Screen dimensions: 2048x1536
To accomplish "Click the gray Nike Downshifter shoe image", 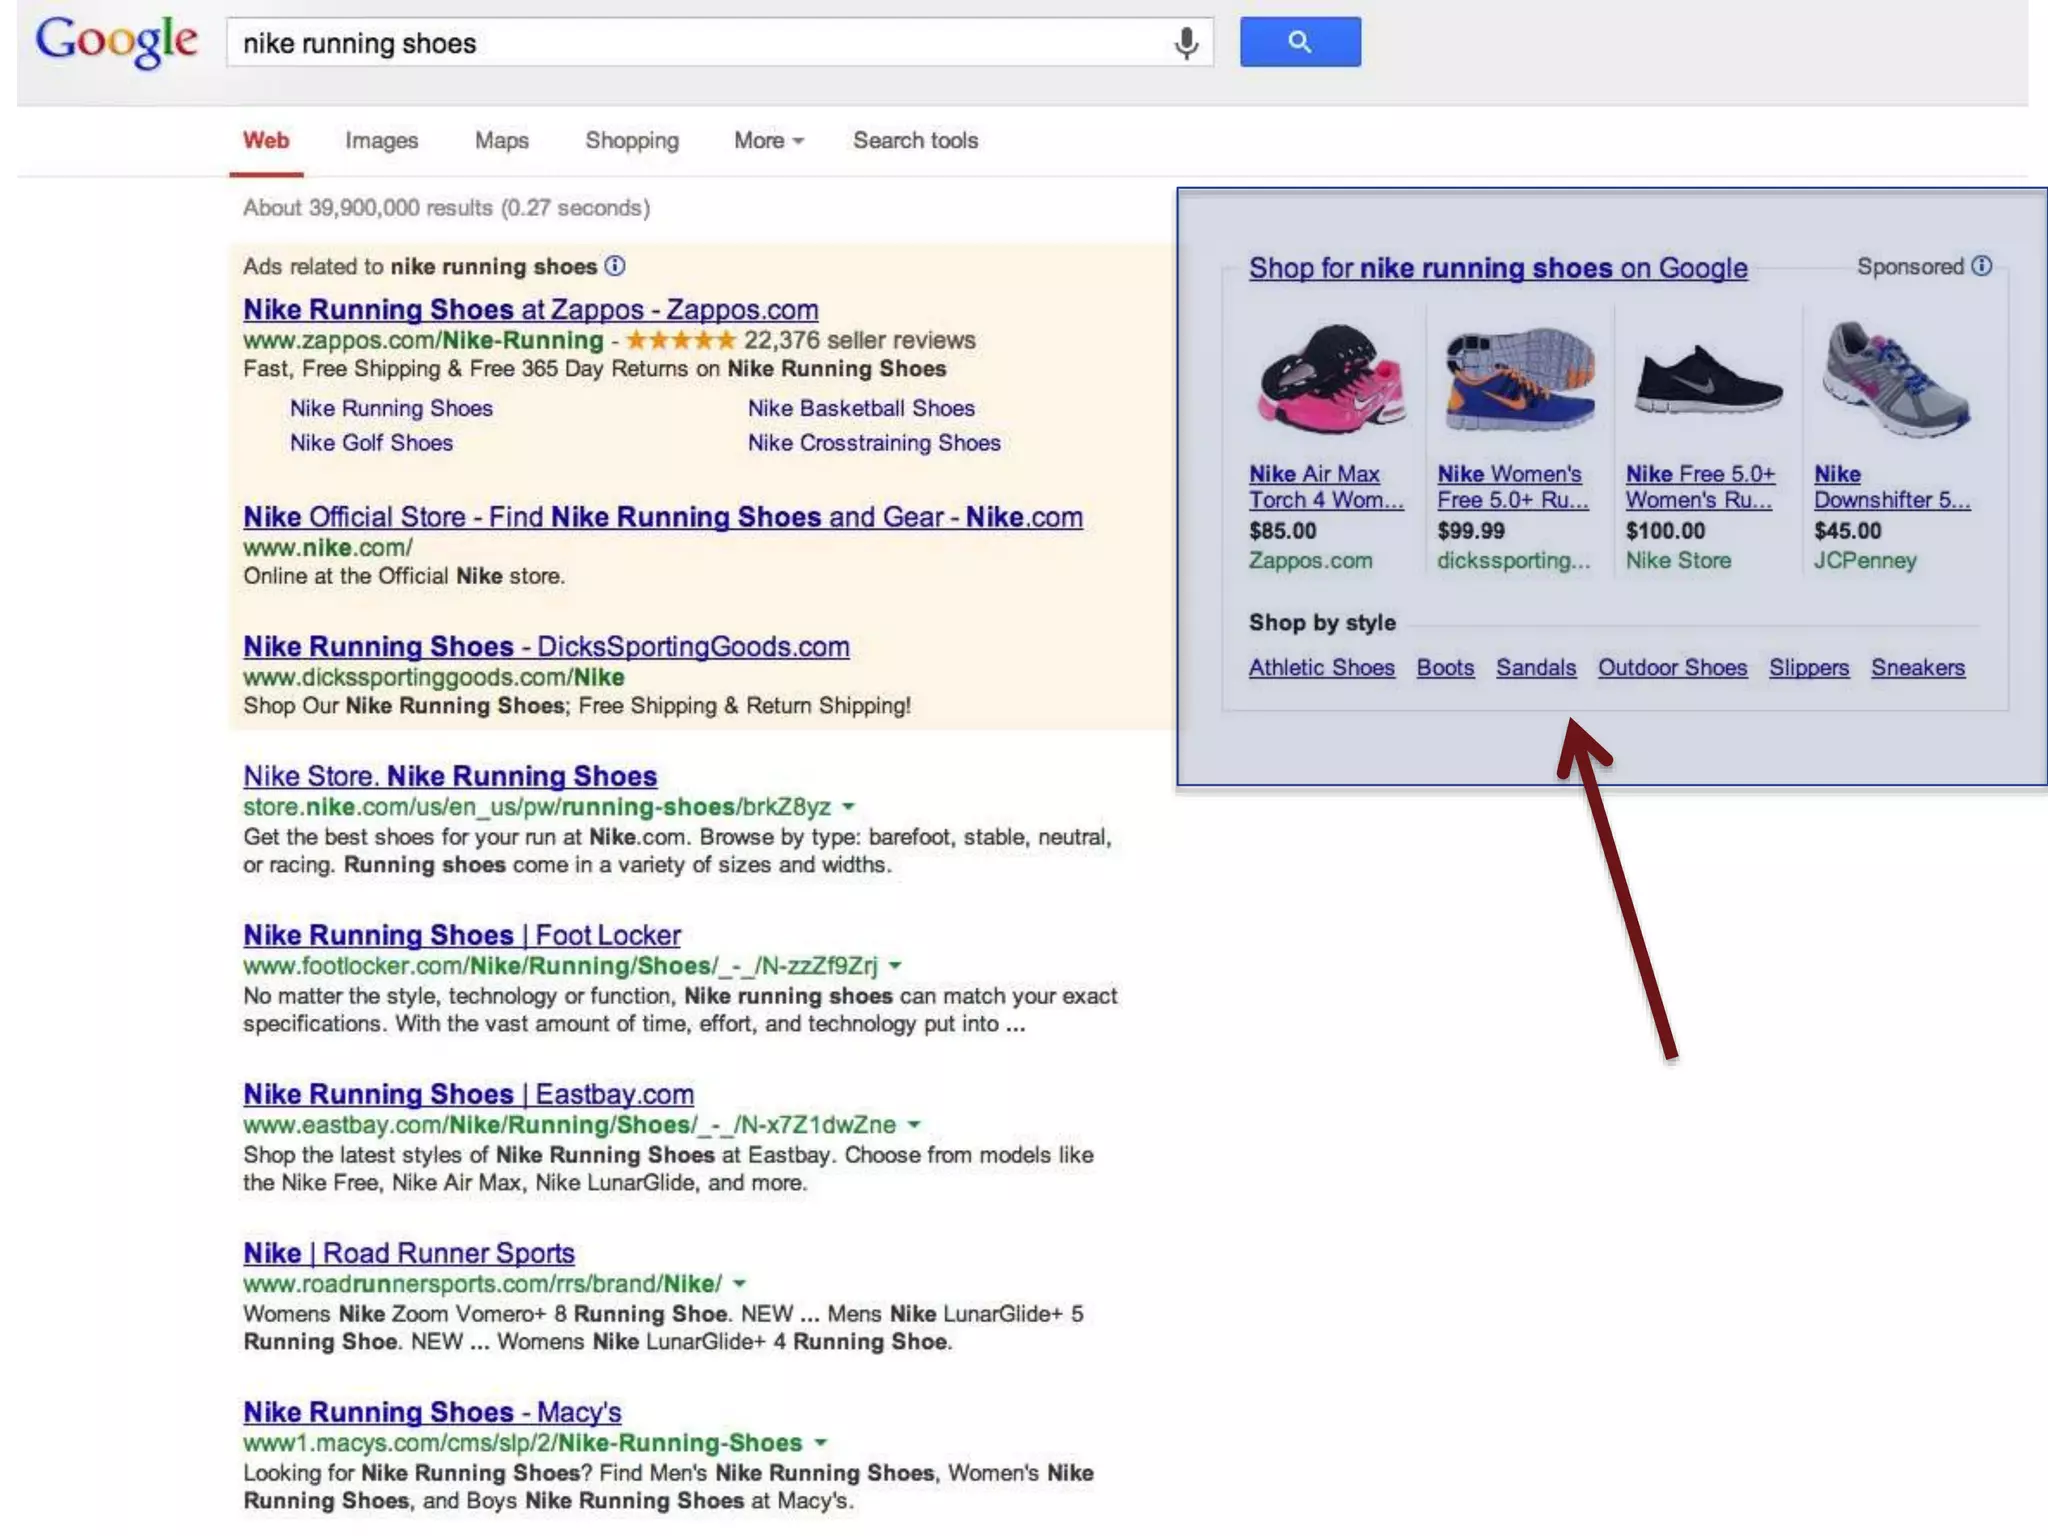I will point(1895,380).
